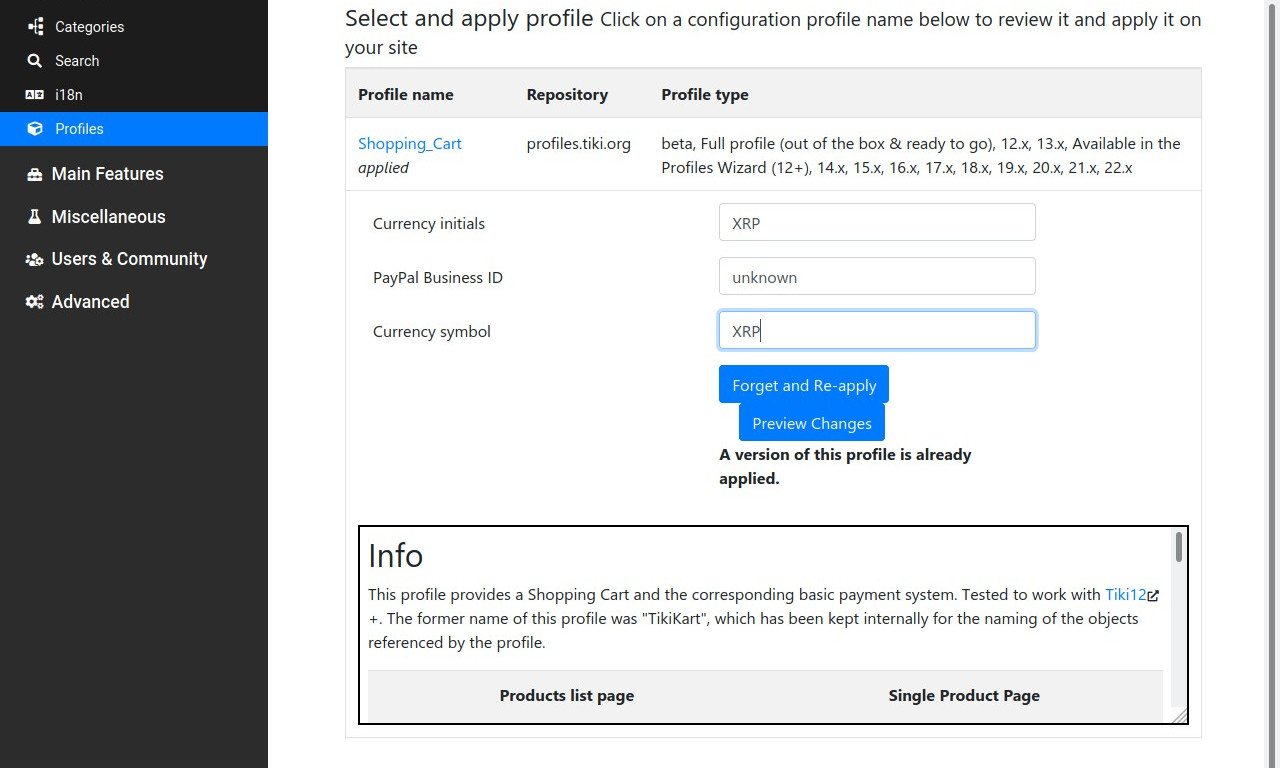Screen dimensions: 1280x768
Task: Click the Users & Community group icon
Action: click(34, 260)
